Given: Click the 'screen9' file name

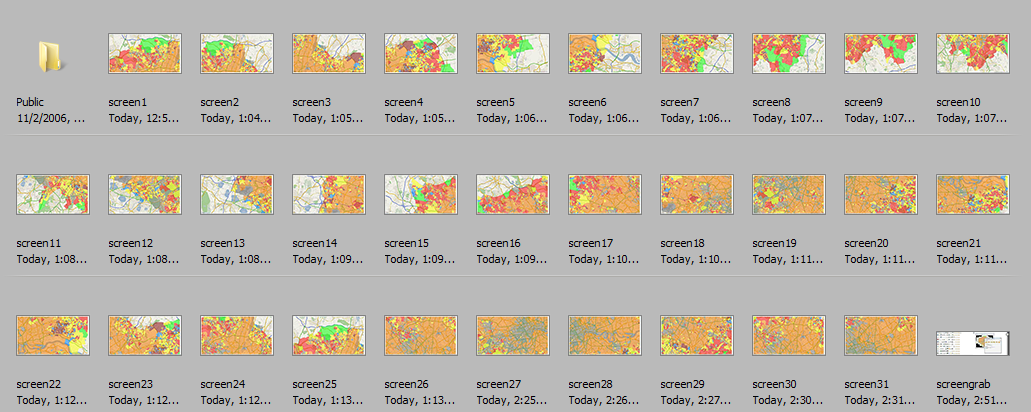Looking at the screenshot, I should click(864, 103).
